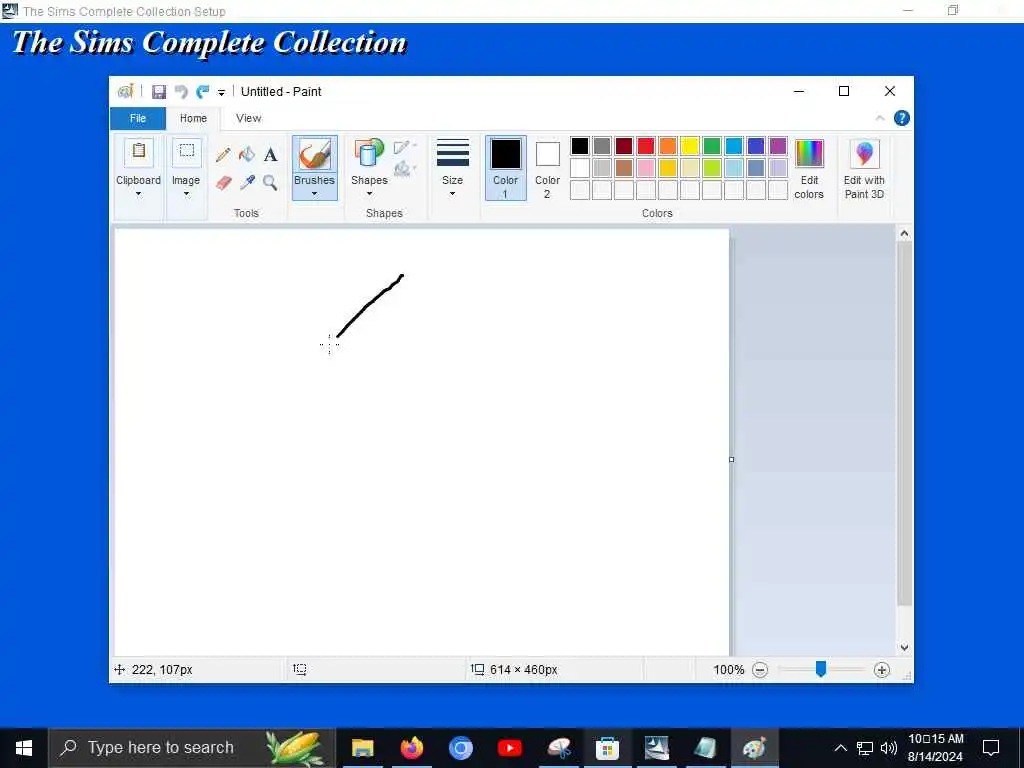Switch to the Home tab
1024x768 pixels.
tap(193, 118)
